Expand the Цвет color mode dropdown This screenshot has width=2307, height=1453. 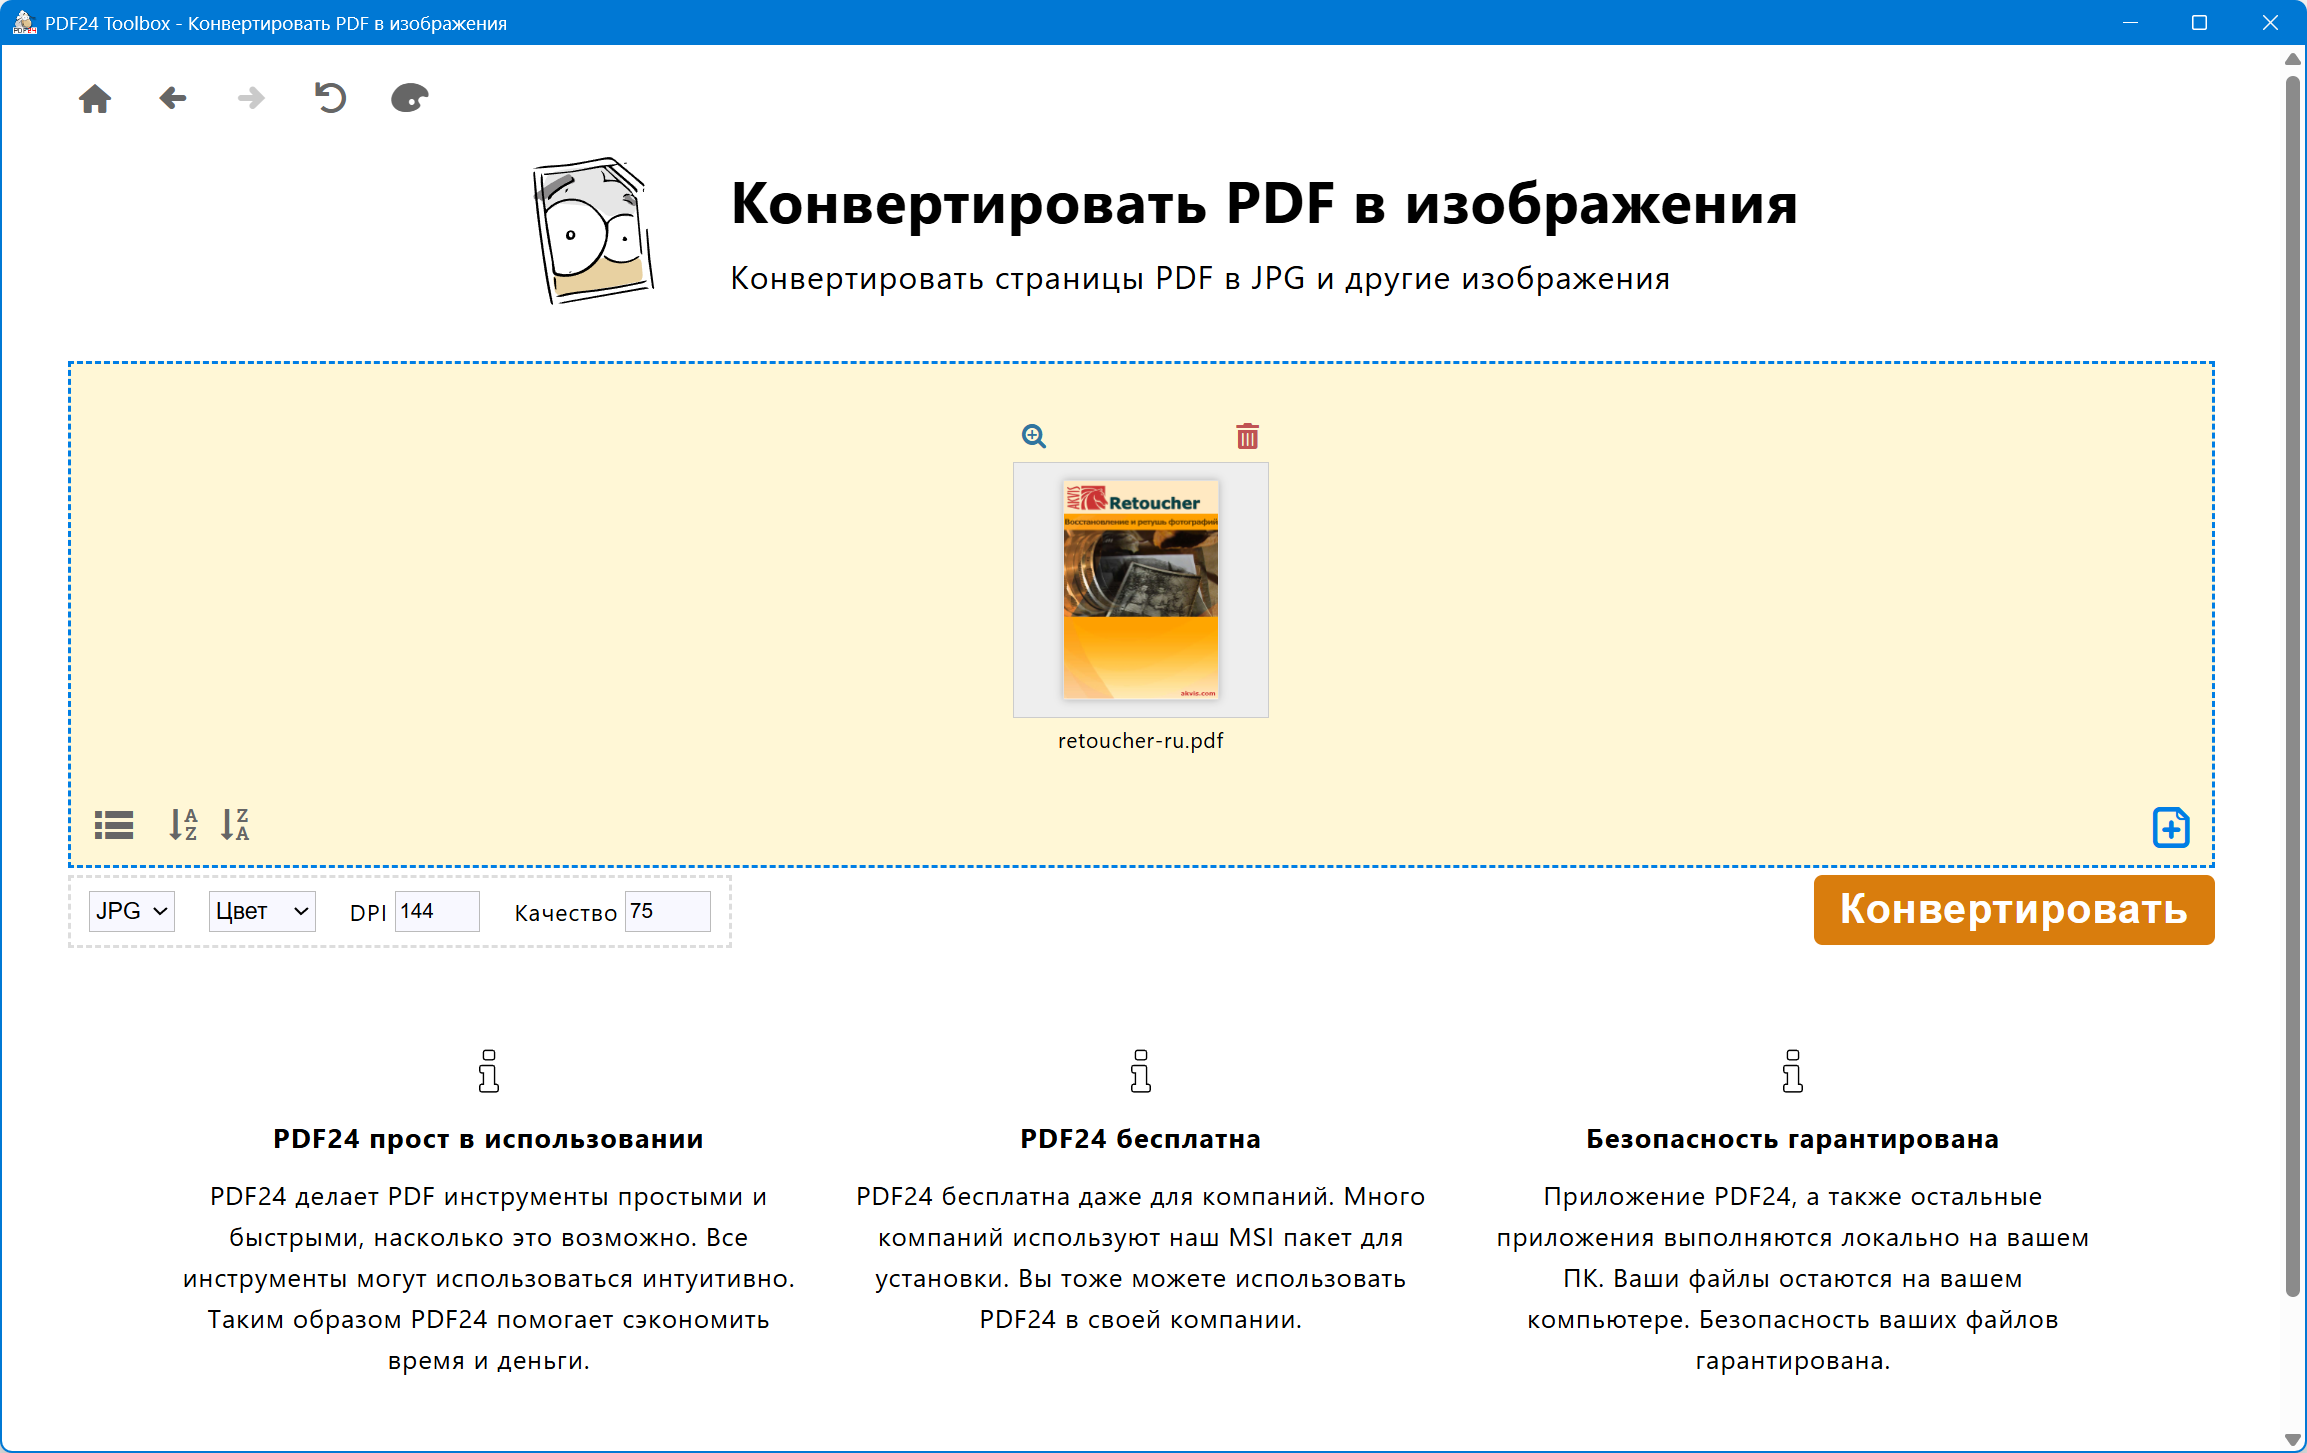pos(261,911)
